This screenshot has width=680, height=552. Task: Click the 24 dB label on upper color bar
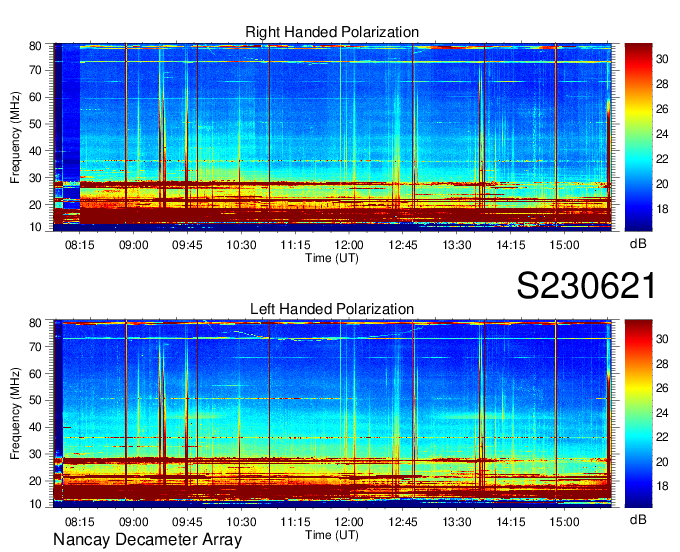click(x=662, y=134)
